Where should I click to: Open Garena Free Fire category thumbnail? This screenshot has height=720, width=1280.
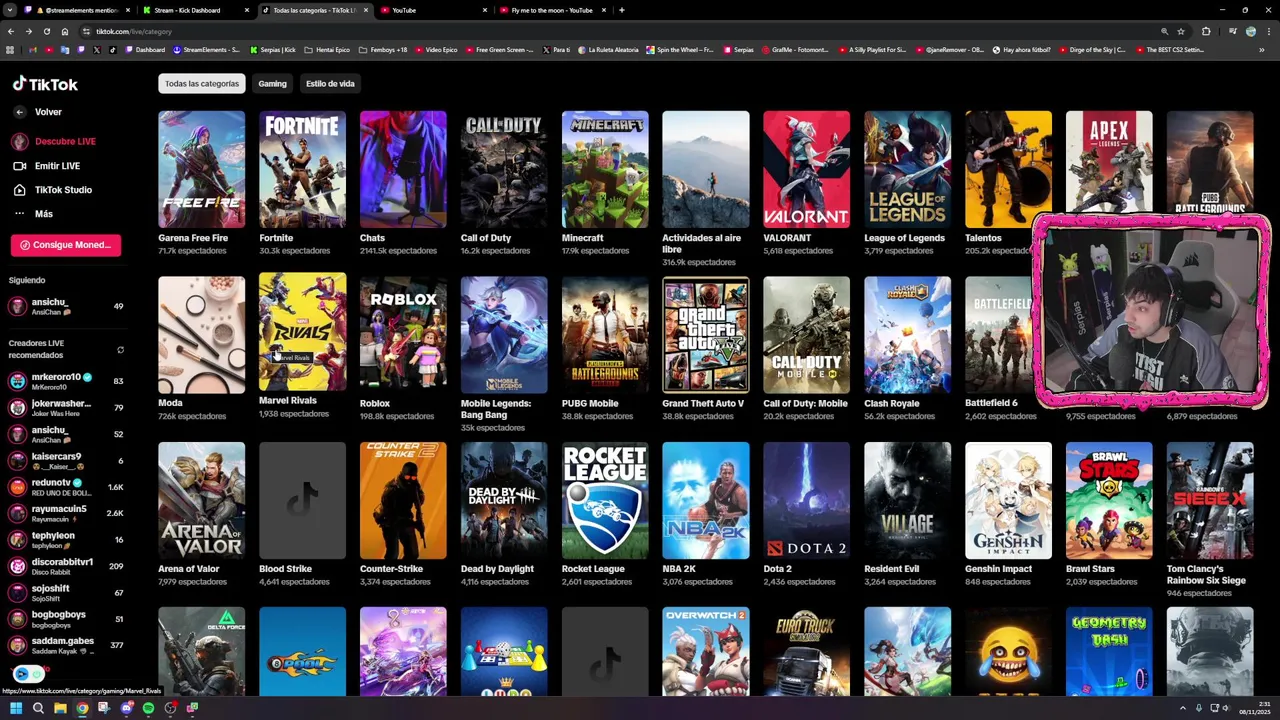(201, 169)
